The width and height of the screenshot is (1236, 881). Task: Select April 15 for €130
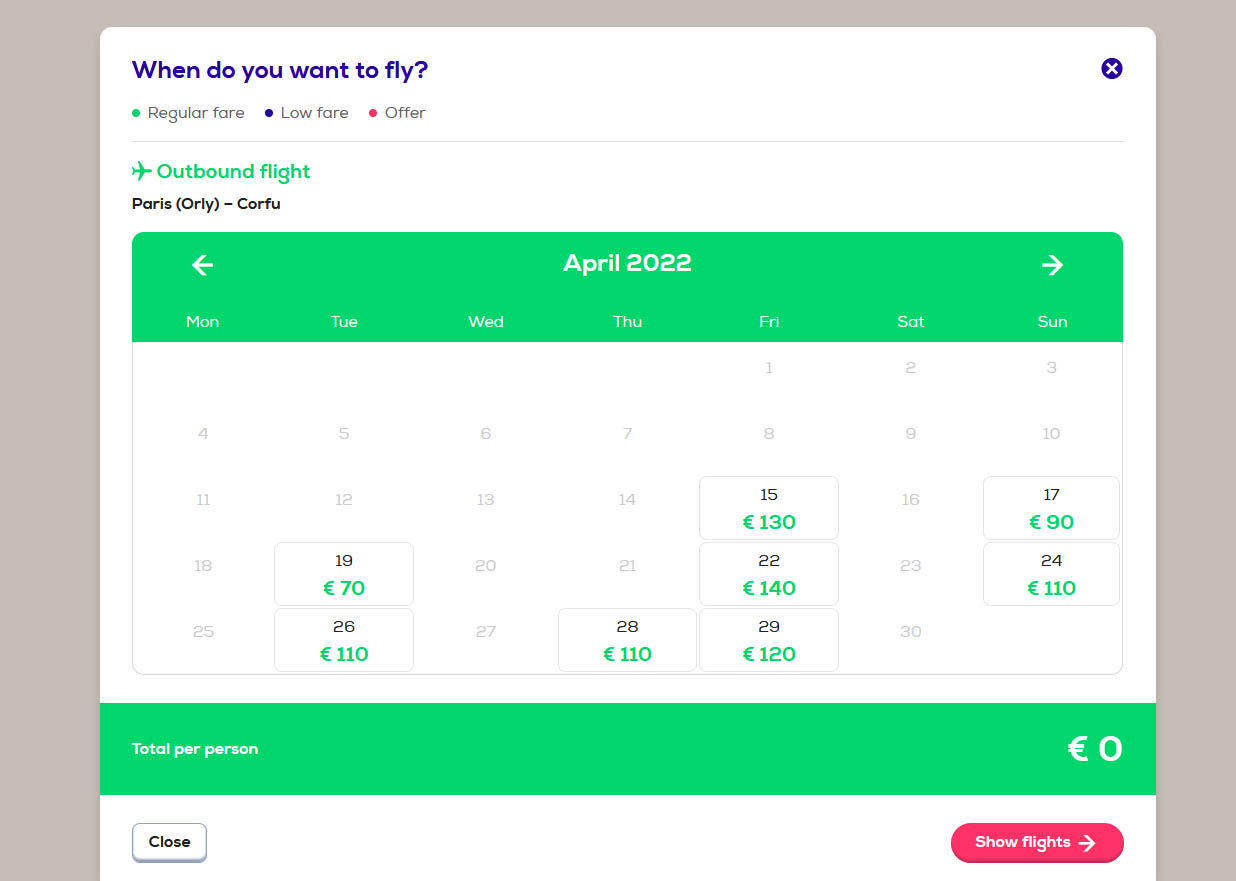769,508
